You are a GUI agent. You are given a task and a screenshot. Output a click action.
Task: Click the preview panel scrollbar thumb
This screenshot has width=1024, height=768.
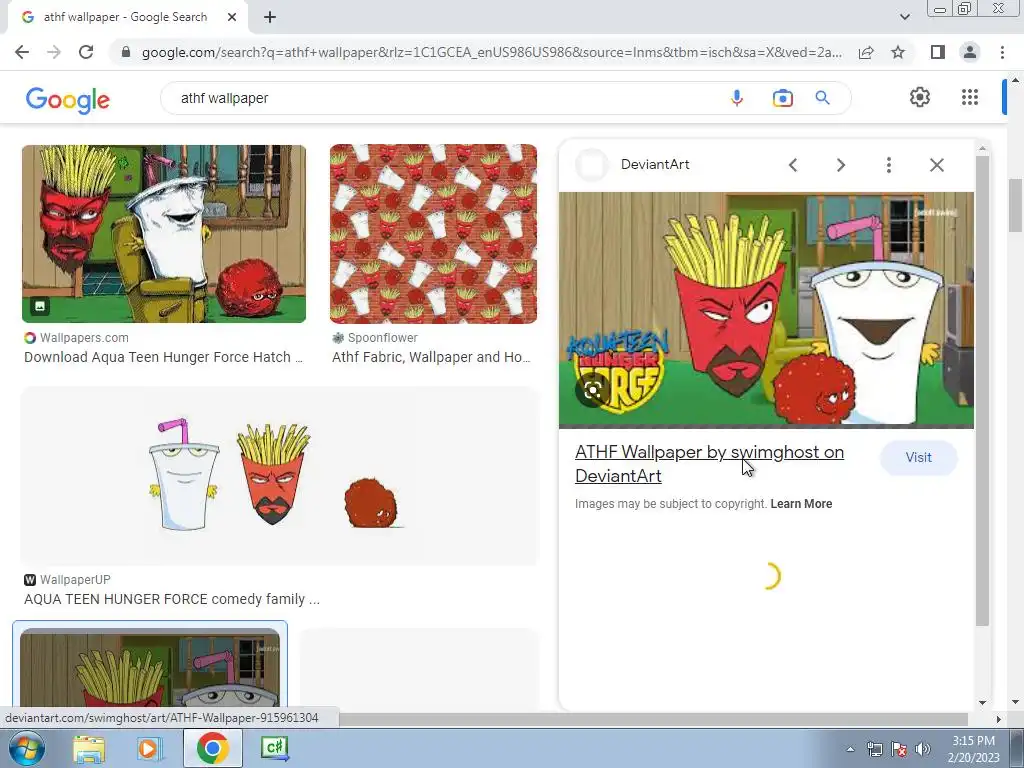(x=982, y=390)
